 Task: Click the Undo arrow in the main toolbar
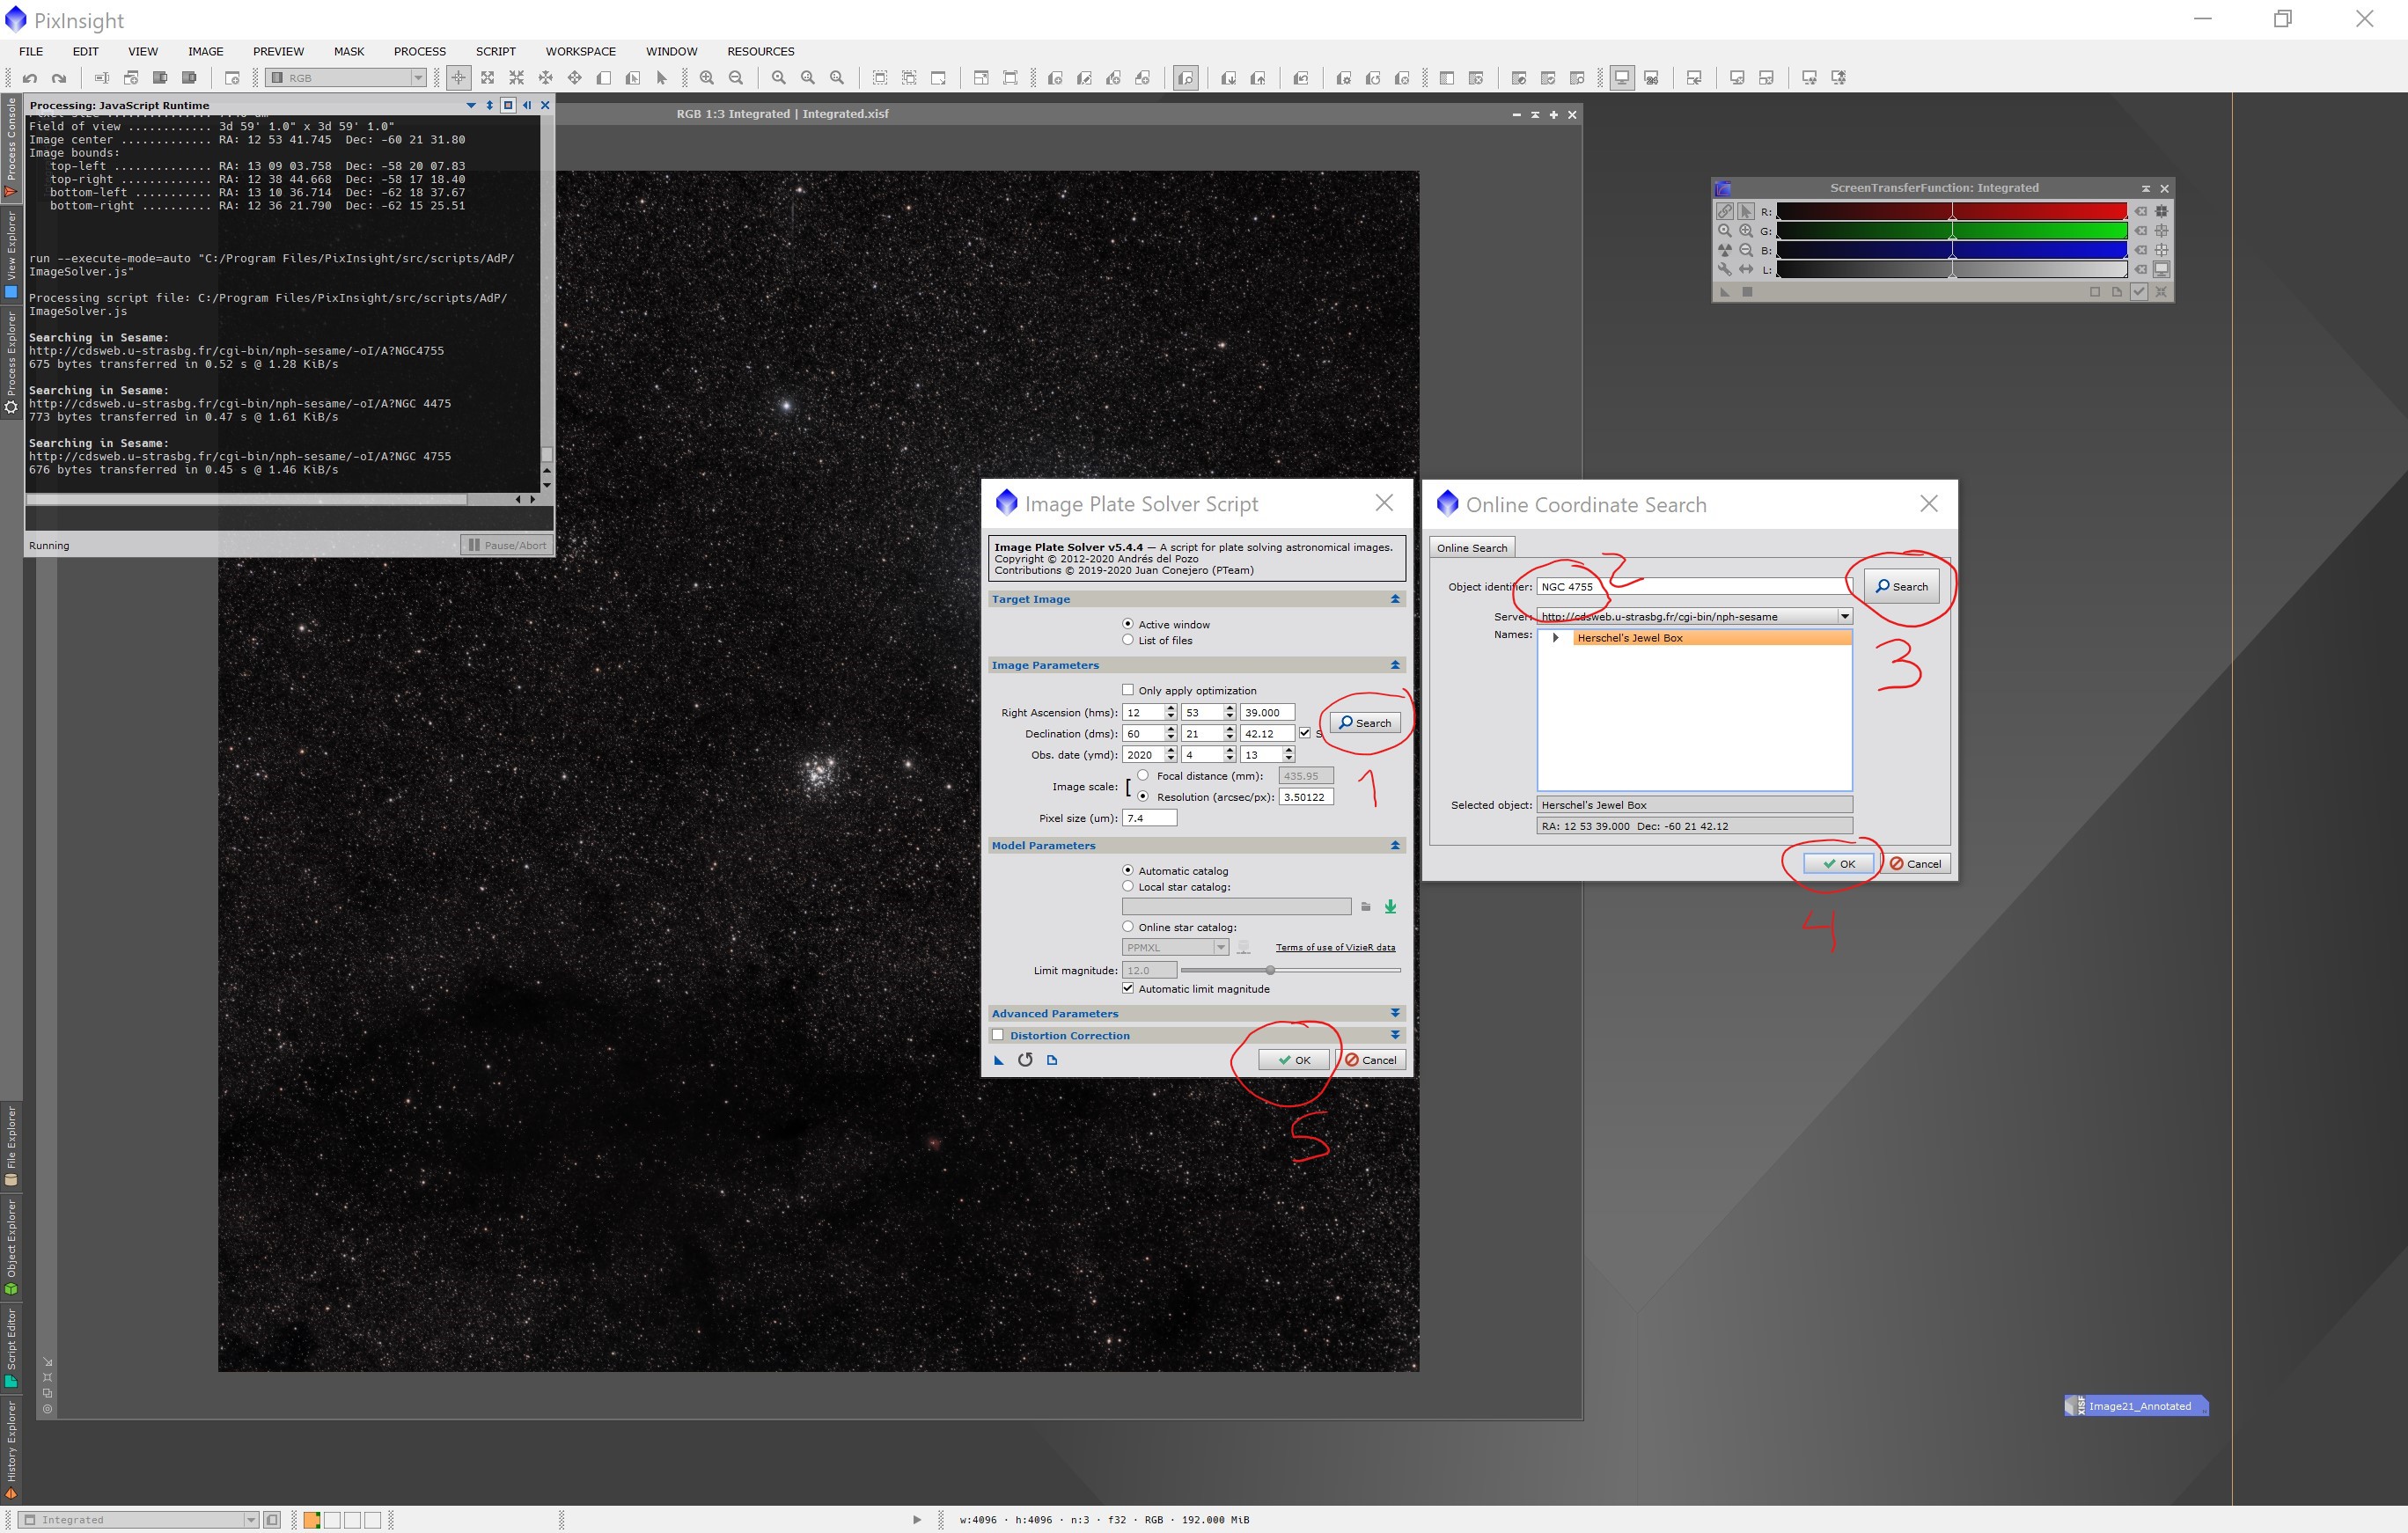30,78
